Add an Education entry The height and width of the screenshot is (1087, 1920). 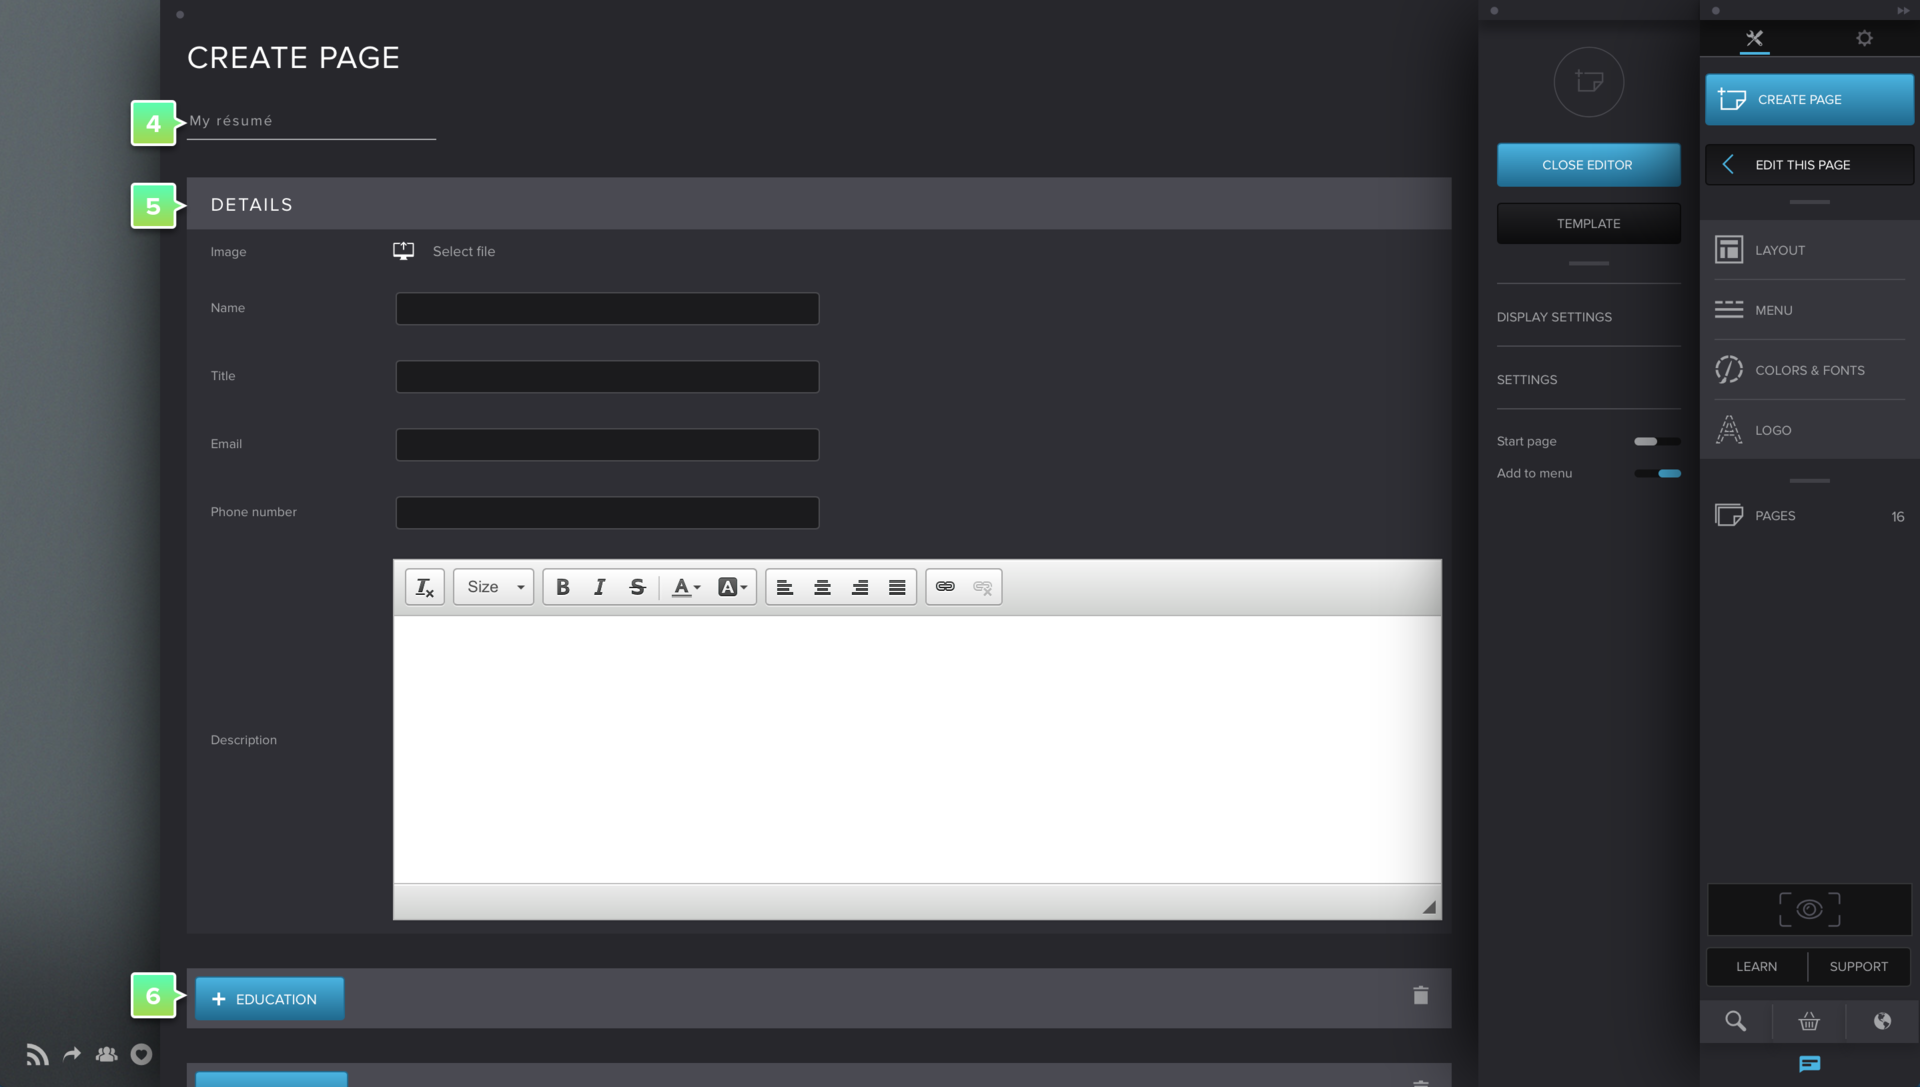click(270, 999)
